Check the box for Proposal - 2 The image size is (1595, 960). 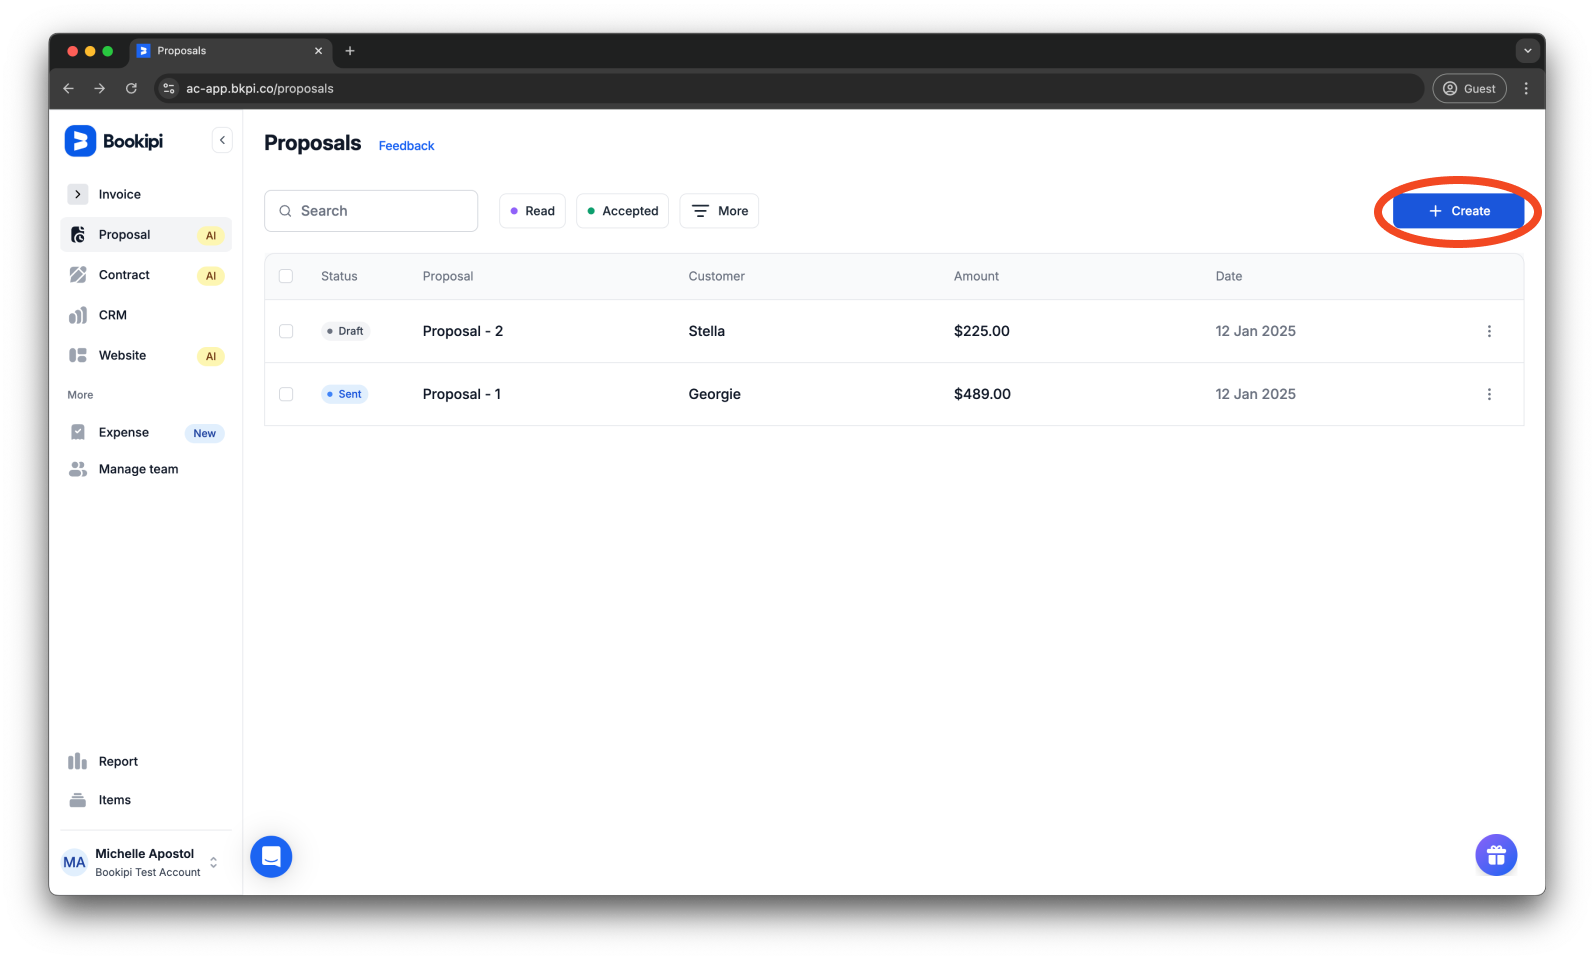286,331
